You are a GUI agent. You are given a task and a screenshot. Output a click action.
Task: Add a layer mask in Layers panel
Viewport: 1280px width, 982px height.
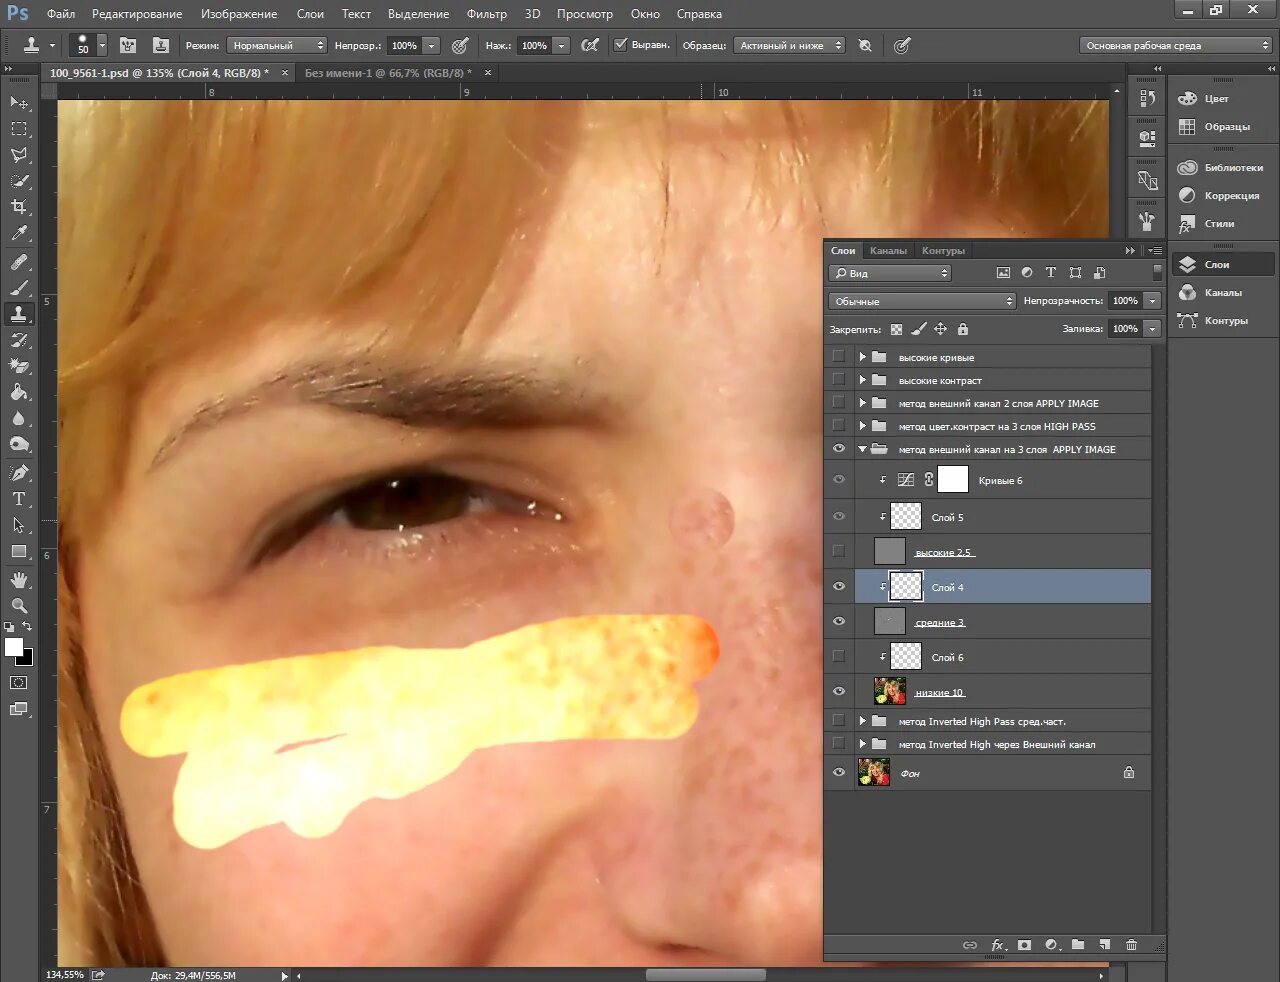1024,945
